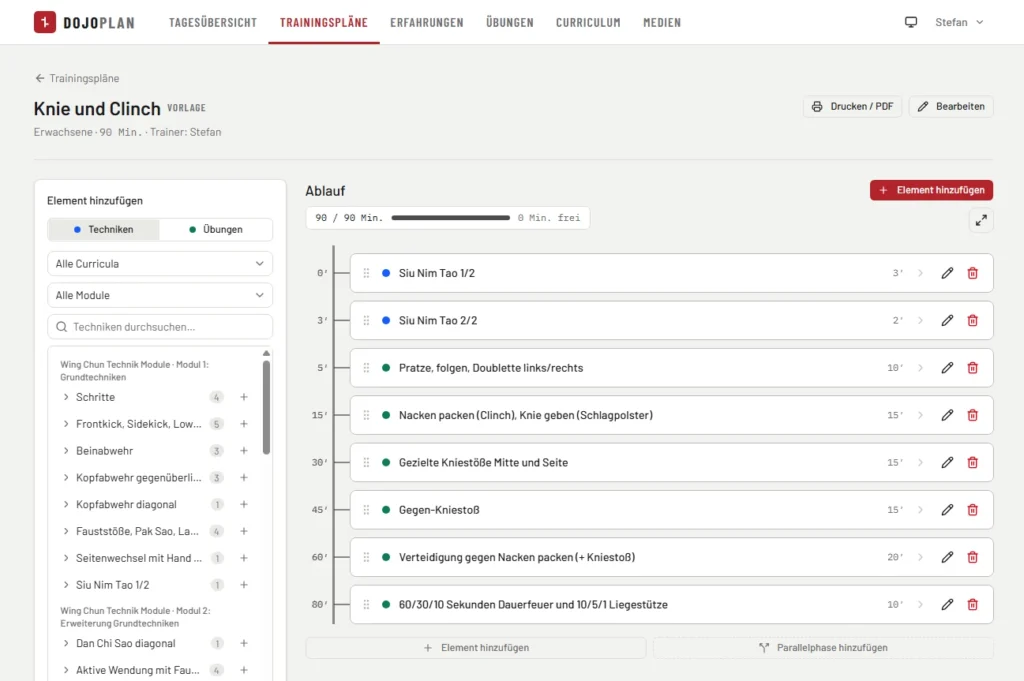The height and width of the screenshot is (681, 1024).
Task: Open the Medien tab
Action: [x=662, y=22]
